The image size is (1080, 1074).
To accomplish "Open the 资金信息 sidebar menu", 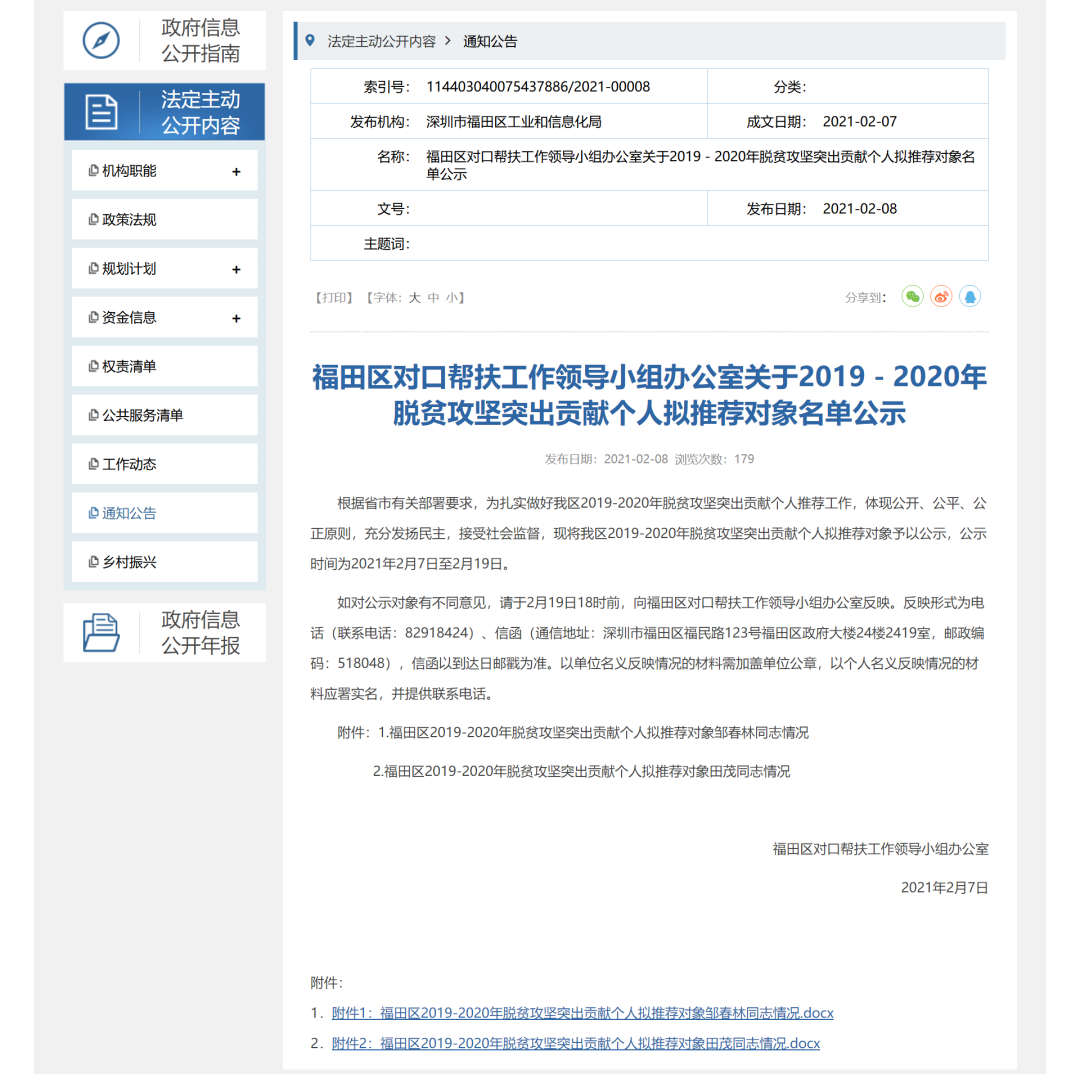I will tap(165, 317).
